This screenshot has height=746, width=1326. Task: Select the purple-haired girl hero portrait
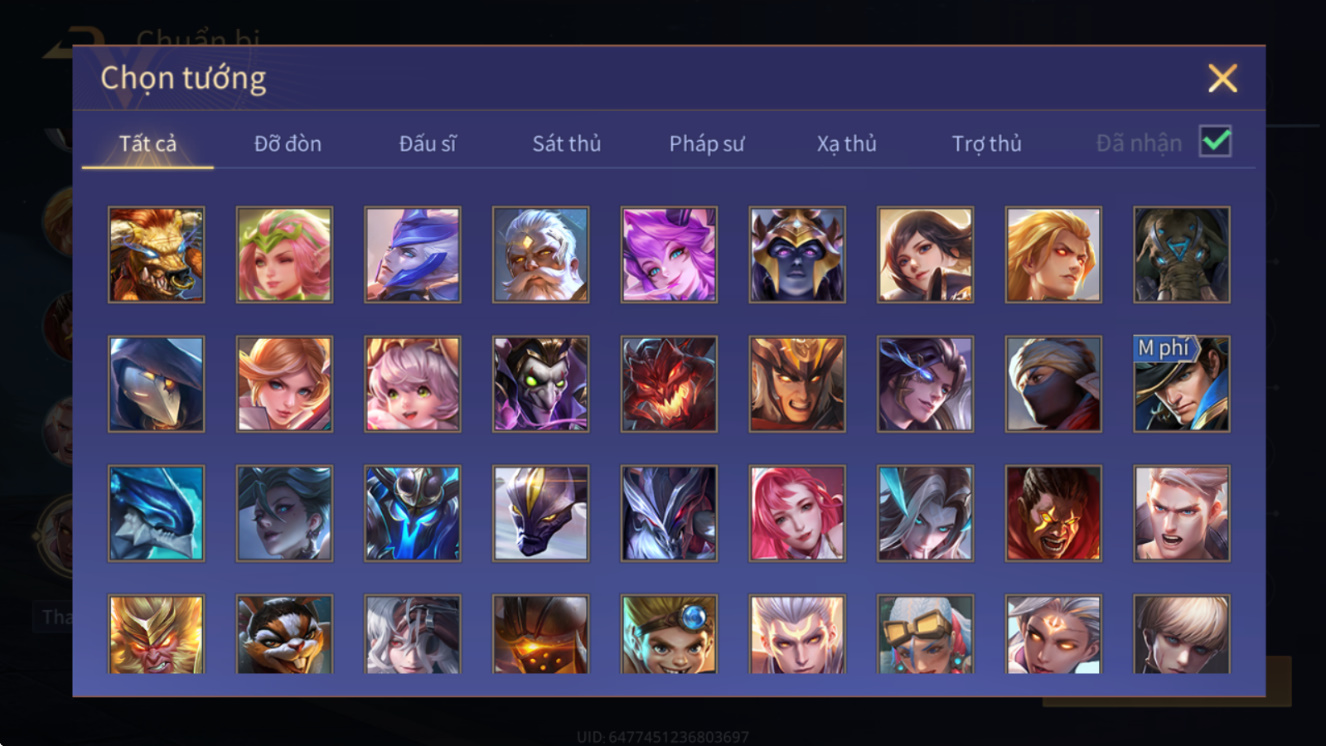pyautogui.click(x=669, y=255)
